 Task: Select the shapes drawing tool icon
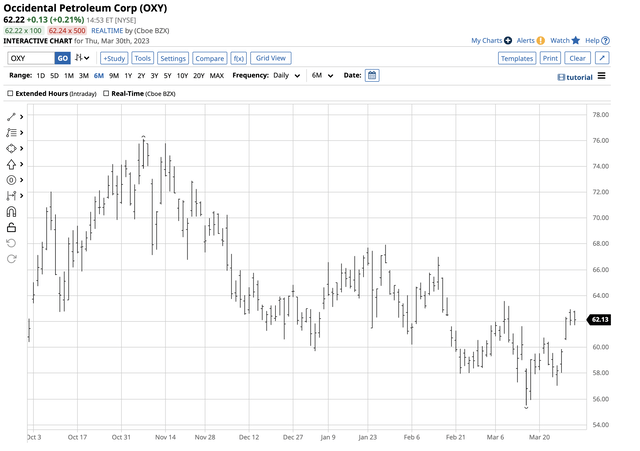(11, 149)
